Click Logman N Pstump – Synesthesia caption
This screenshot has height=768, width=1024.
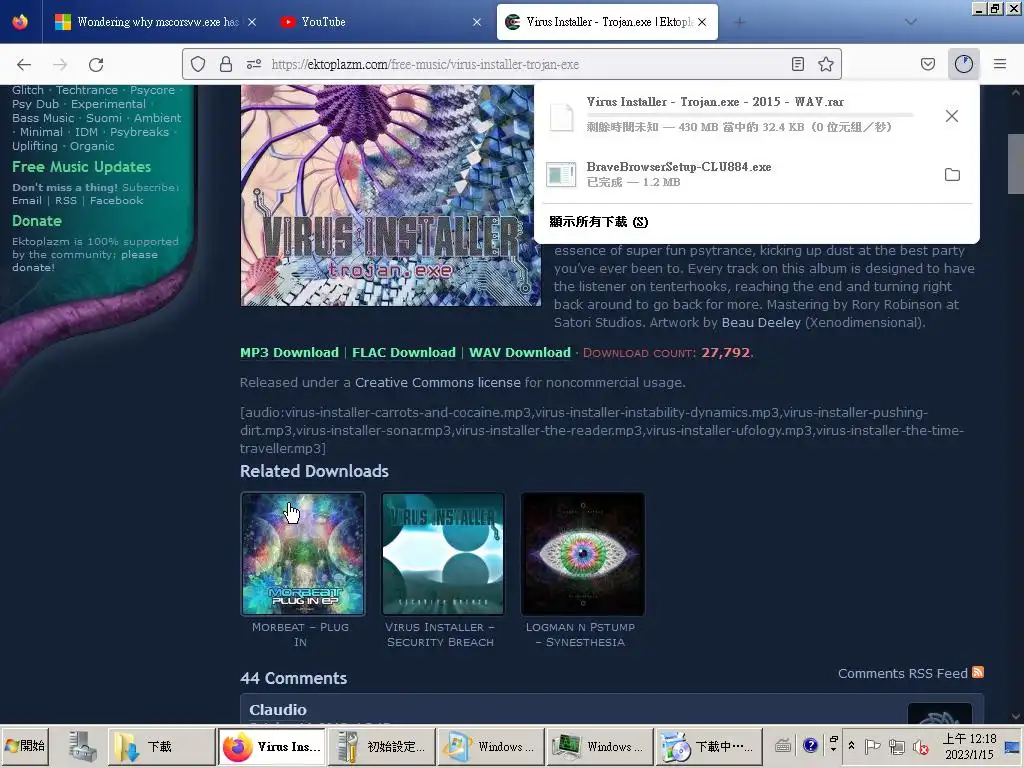[x=581, y=634]
